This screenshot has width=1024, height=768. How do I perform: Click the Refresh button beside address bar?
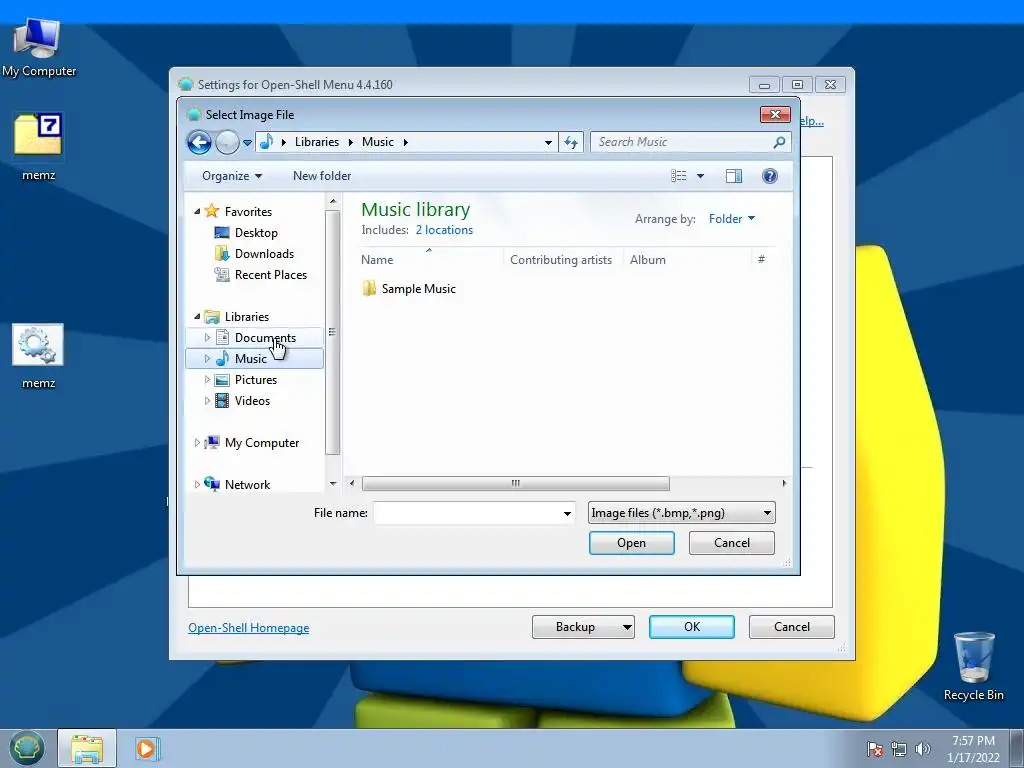[571, 142]
